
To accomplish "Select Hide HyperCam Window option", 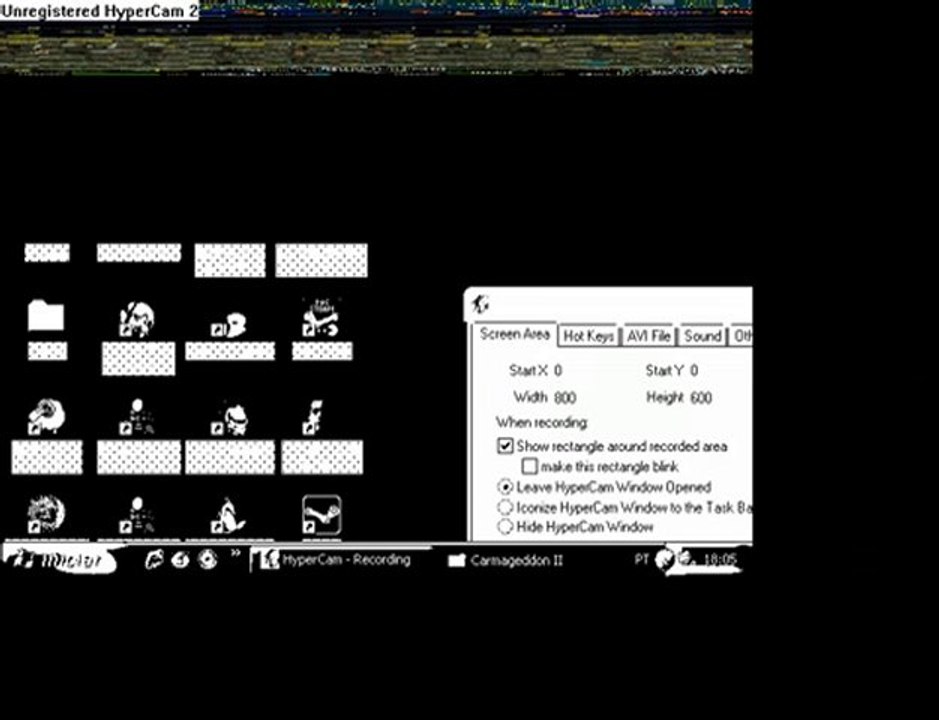I will click(505, 527).
